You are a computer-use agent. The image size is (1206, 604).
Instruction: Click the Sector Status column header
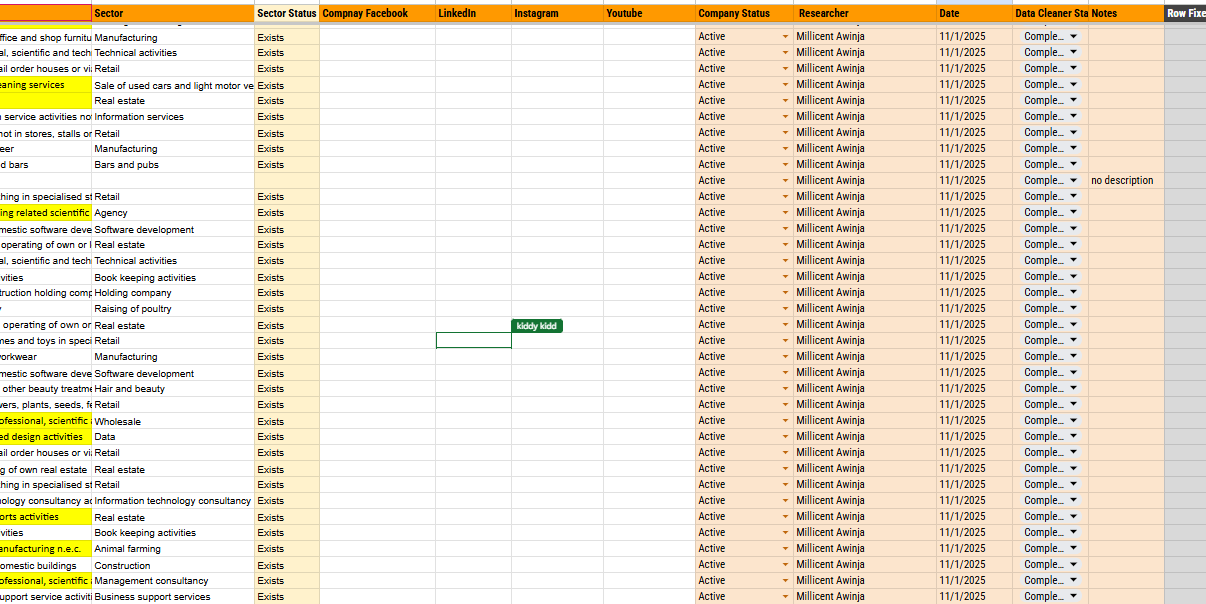(x=286, y=13)
